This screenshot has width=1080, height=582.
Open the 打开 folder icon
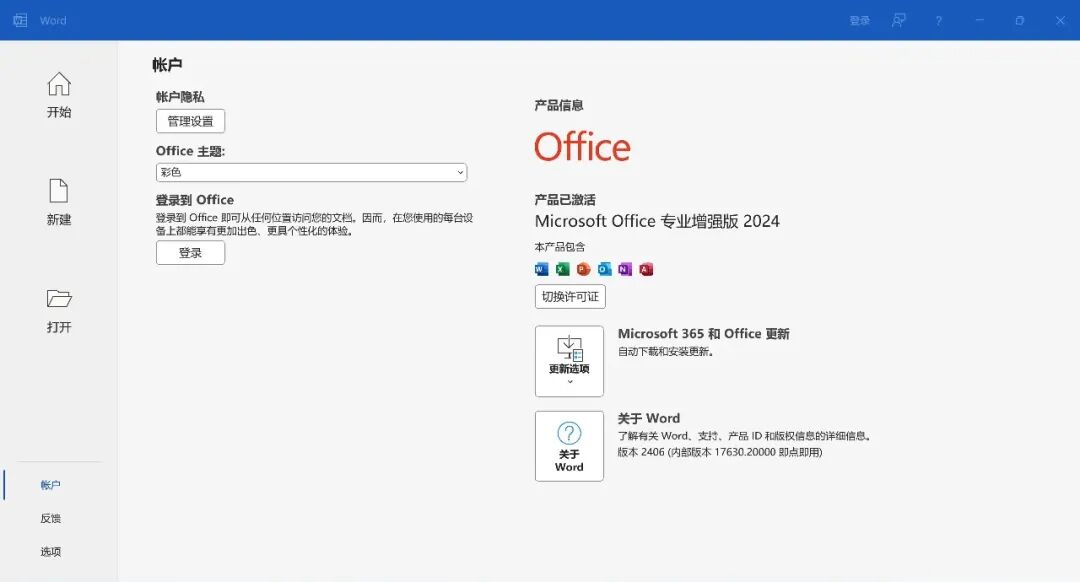point(59,298)
